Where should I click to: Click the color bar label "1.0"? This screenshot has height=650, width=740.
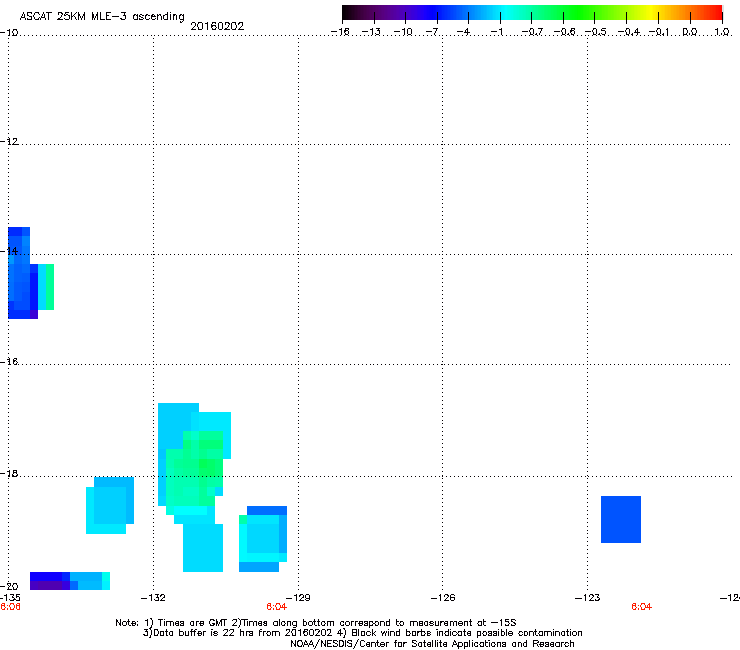click(722, 32)
